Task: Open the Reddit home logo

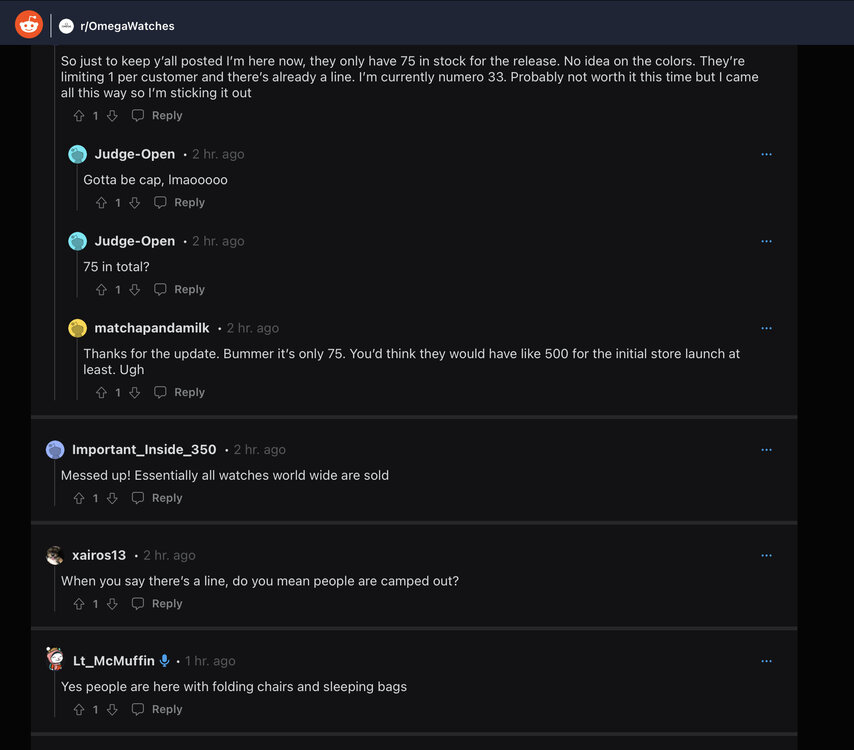Action: pos(29,24)
